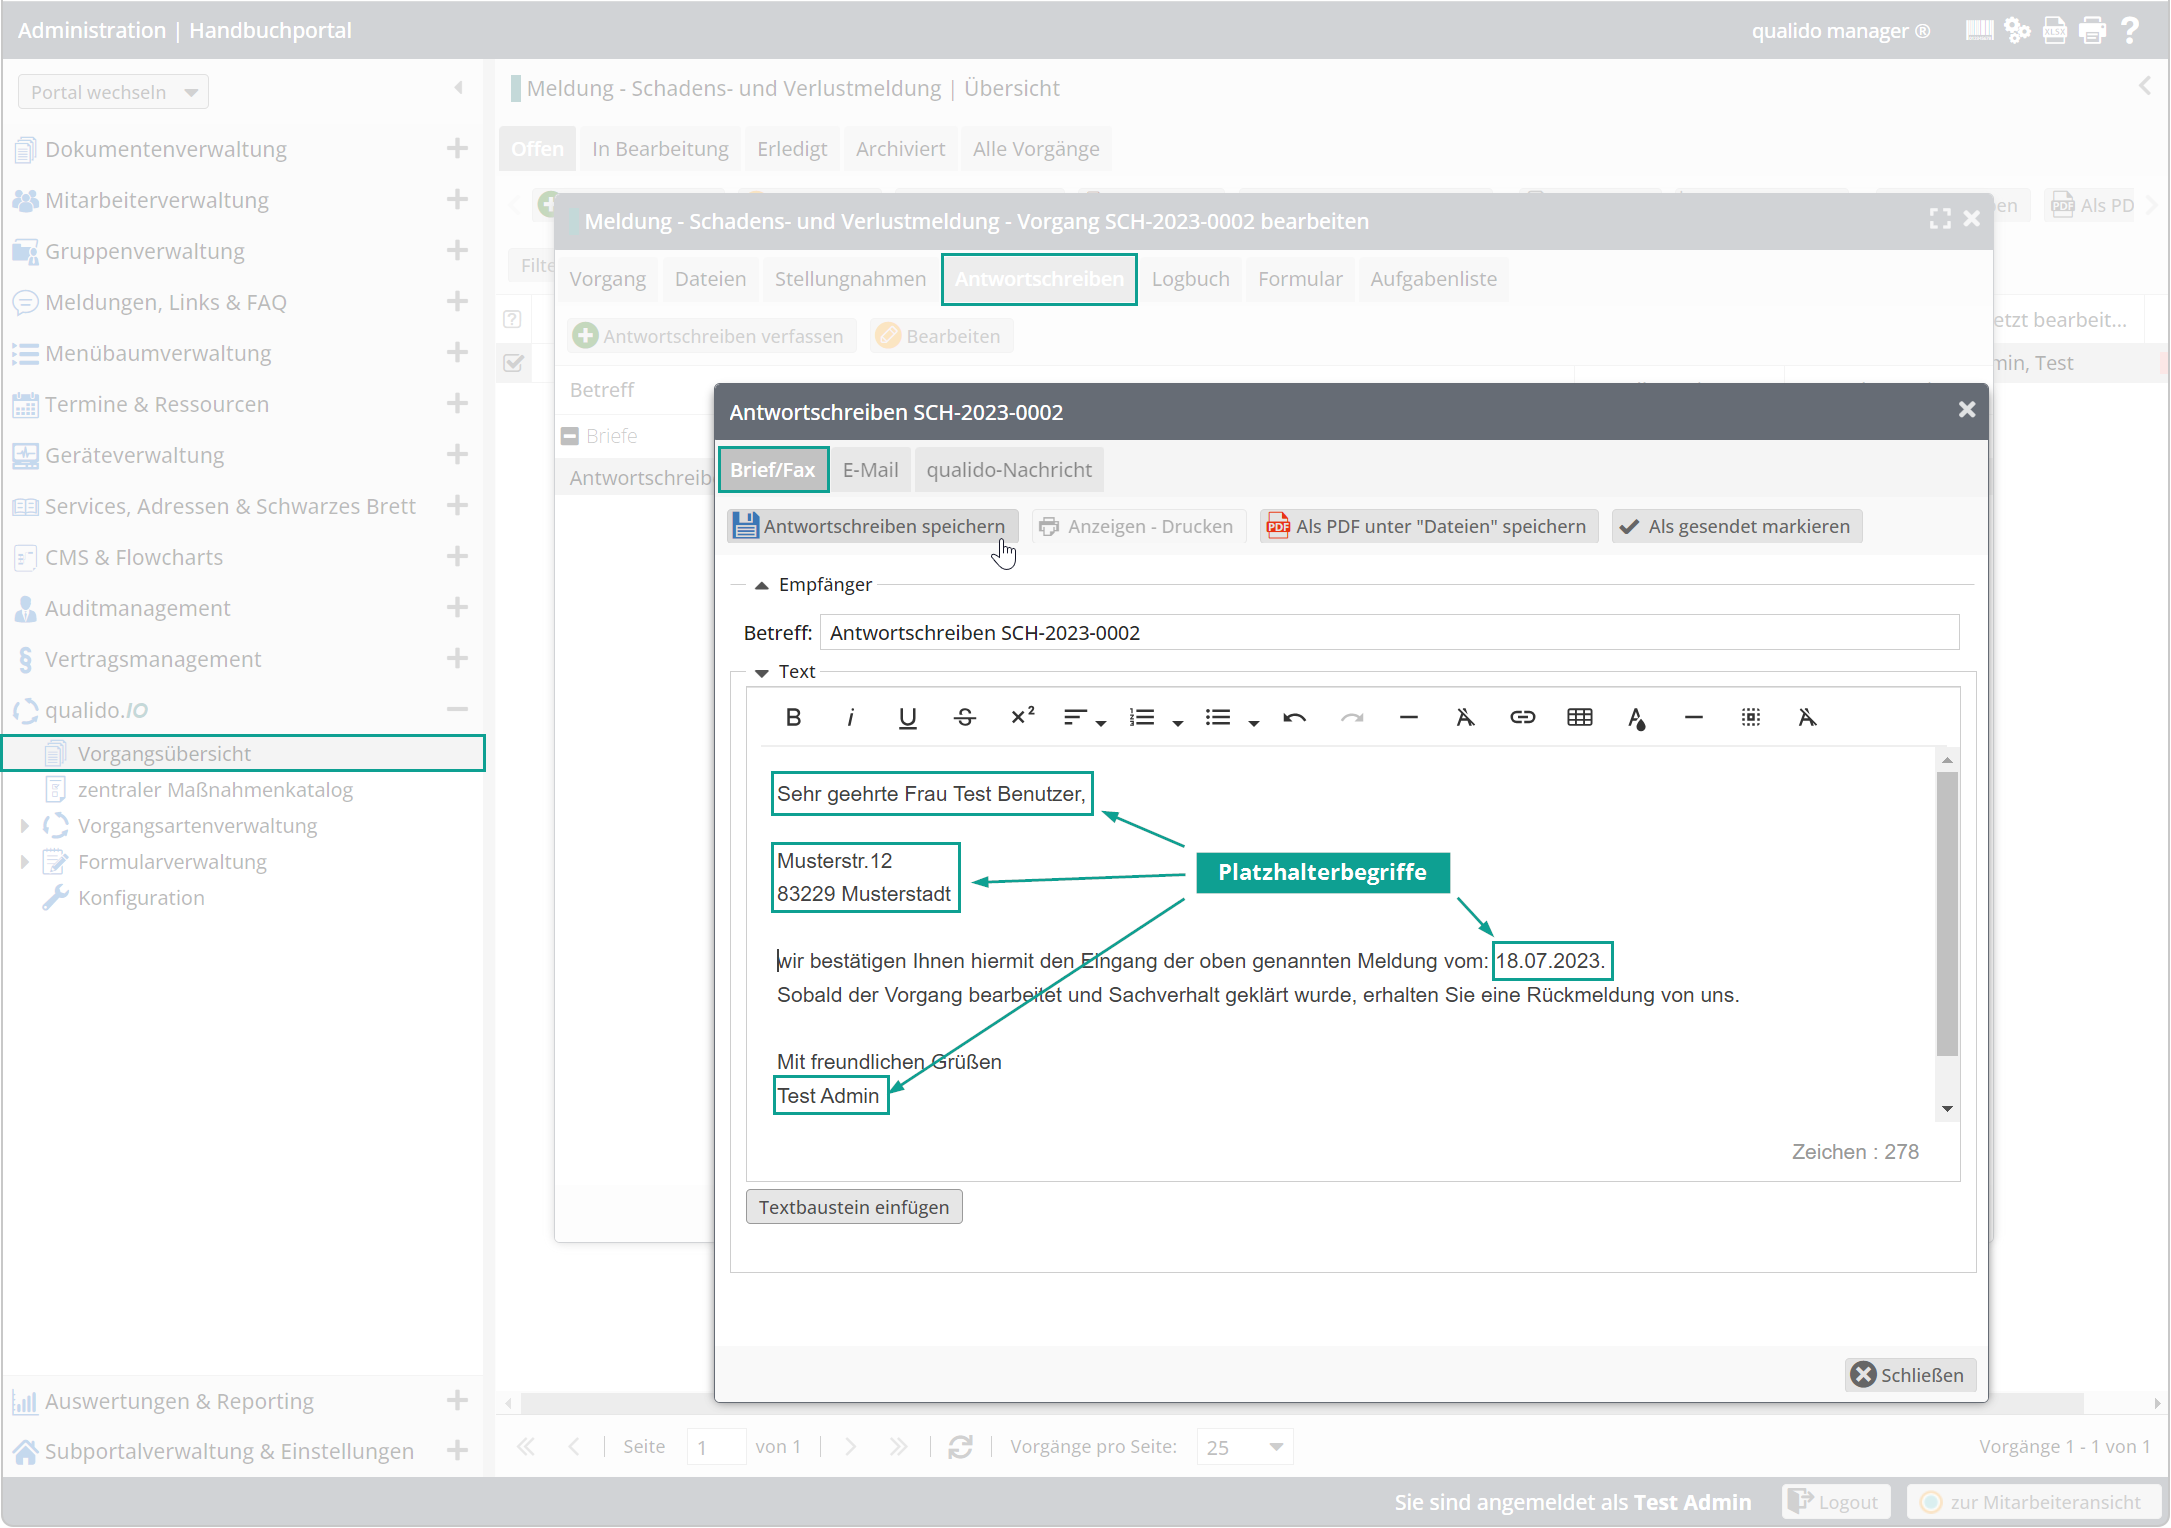2171x1528 pixels.
Task: Toggle row checkbox in background list
Action: pos(513,363)
